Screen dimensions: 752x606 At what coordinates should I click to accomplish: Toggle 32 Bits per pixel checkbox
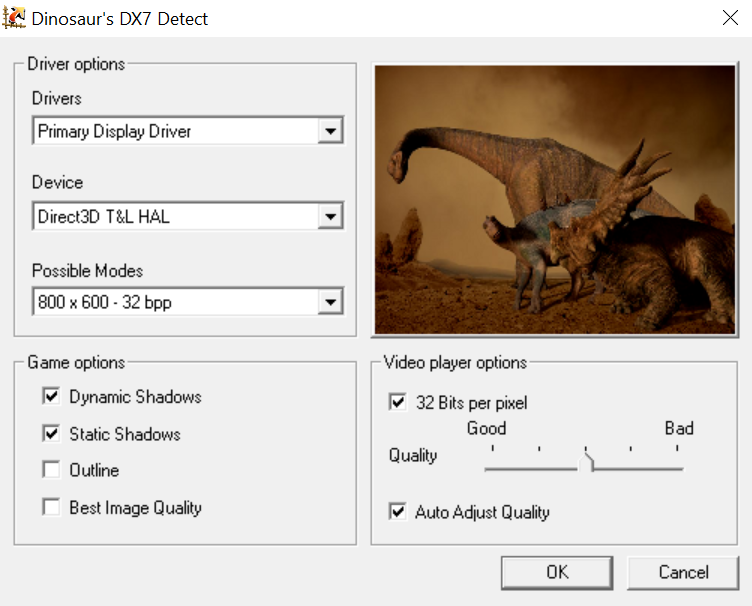click(398, 402)
